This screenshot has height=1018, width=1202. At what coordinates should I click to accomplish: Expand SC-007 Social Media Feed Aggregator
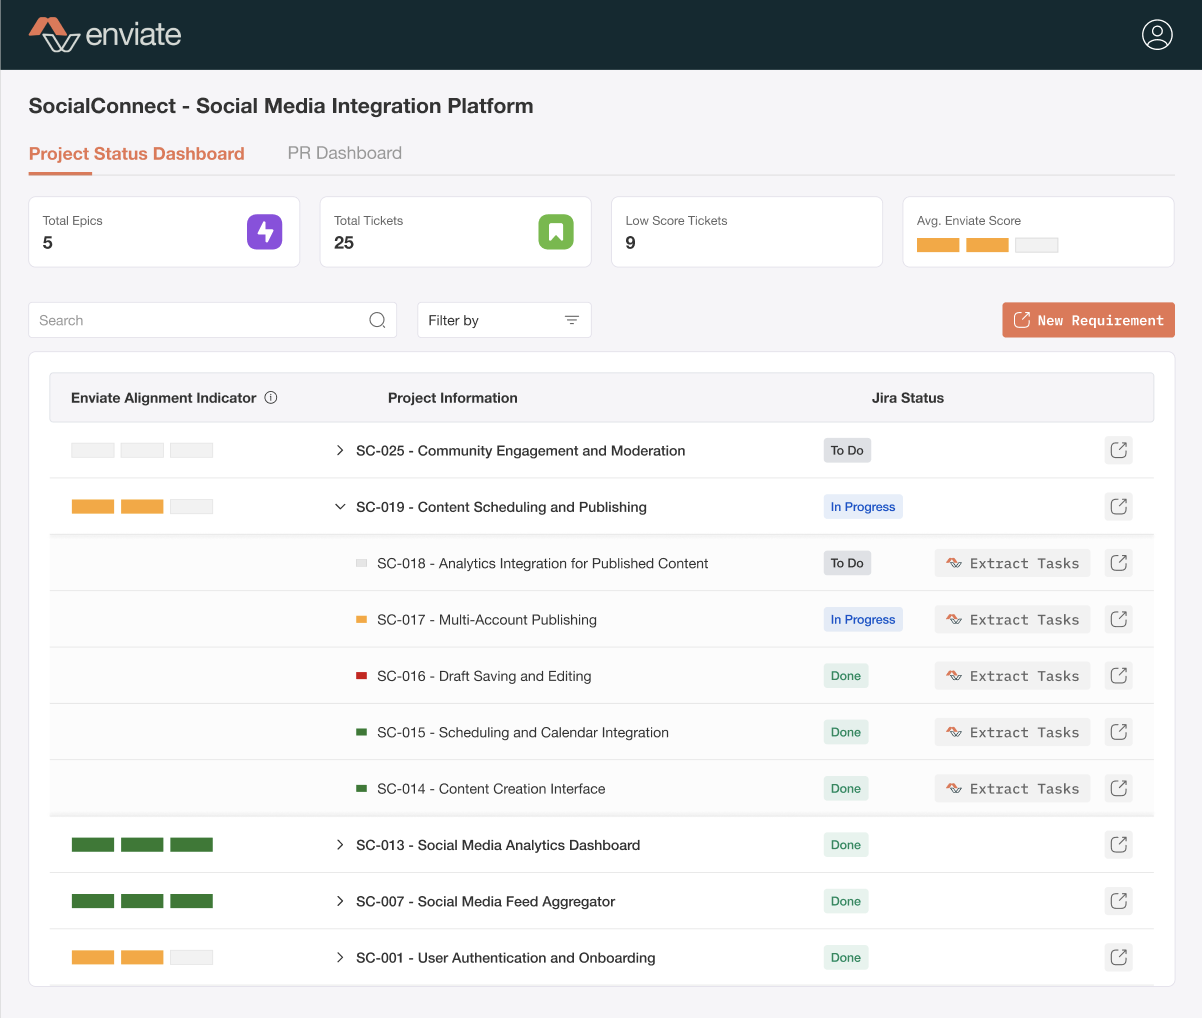[340, 901]
